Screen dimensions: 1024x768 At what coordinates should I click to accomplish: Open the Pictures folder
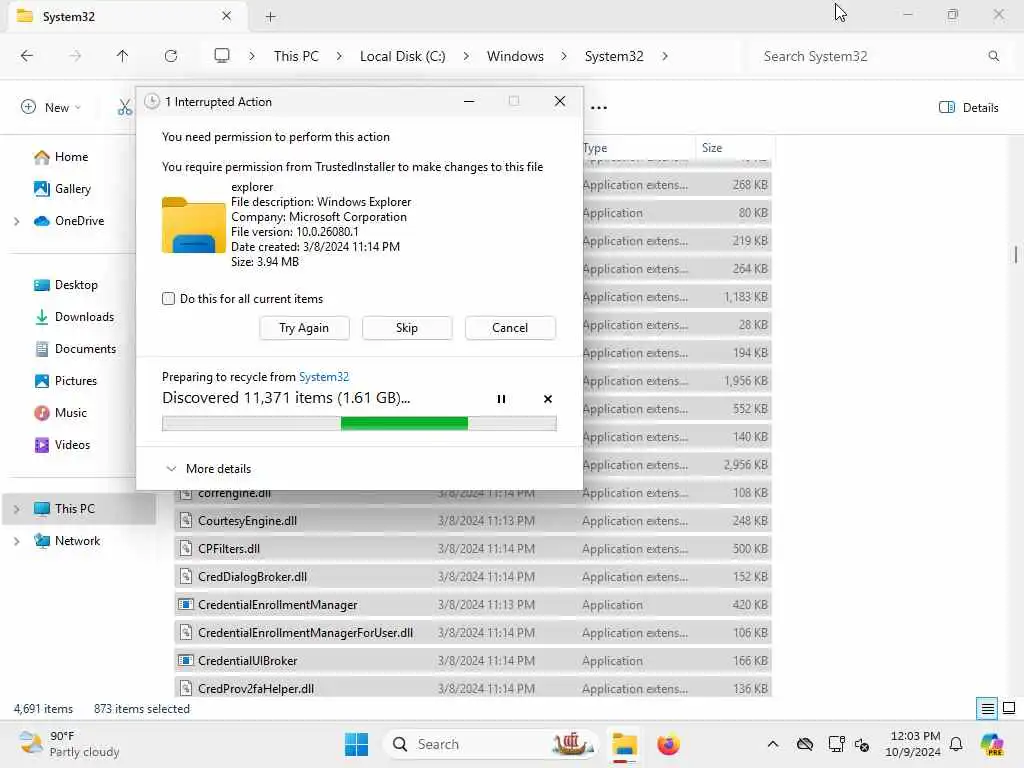(x=76, y=381)
